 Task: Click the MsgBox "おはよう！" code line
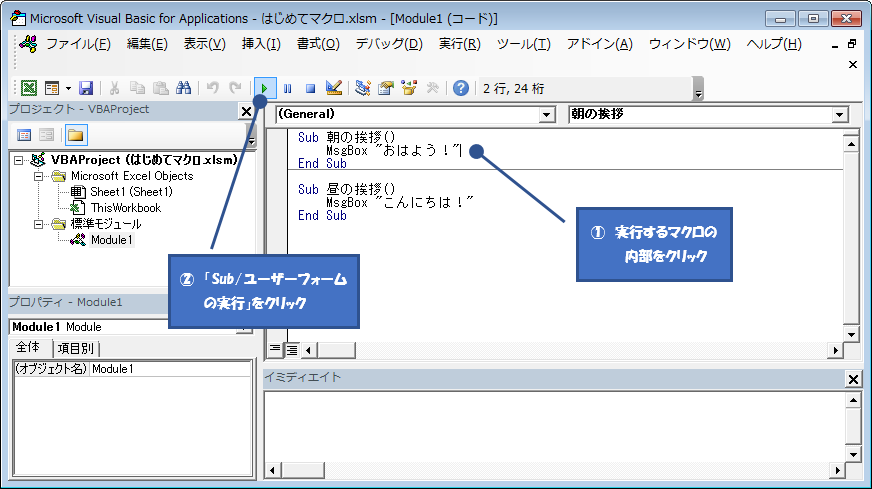pos(394,150)
